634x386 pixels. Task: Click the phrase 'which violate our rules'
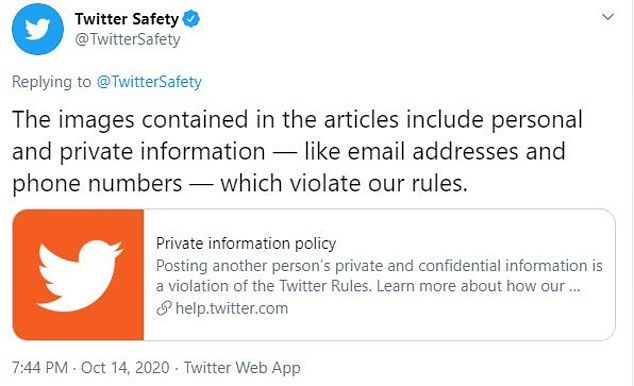343,183
